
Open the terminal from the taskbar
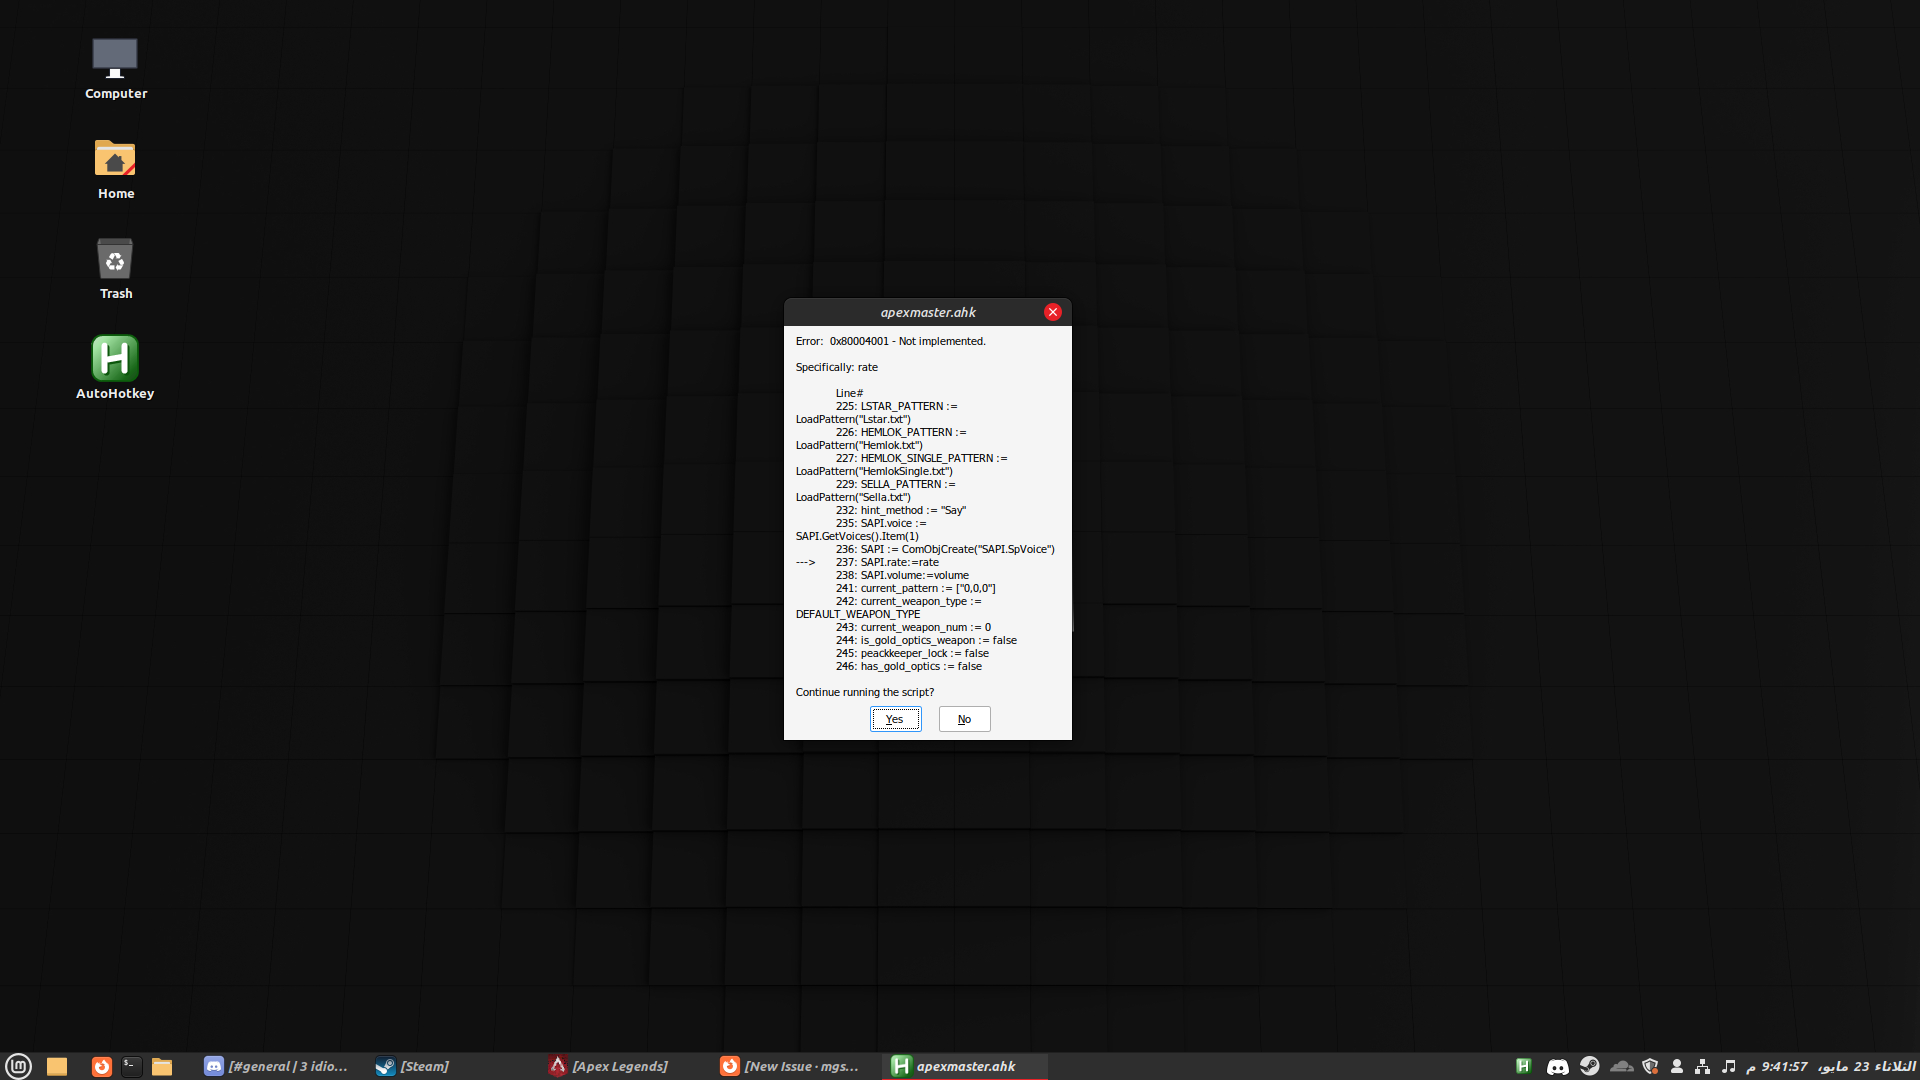(x=131, y=1066)
